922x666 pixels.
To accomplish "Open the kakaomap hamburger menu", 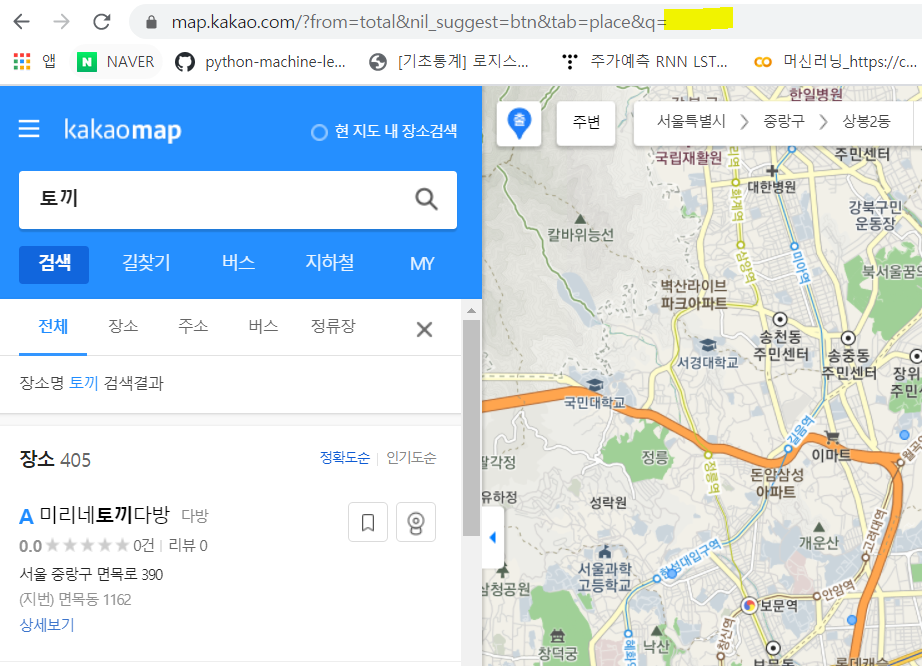I will pos(29,129).
